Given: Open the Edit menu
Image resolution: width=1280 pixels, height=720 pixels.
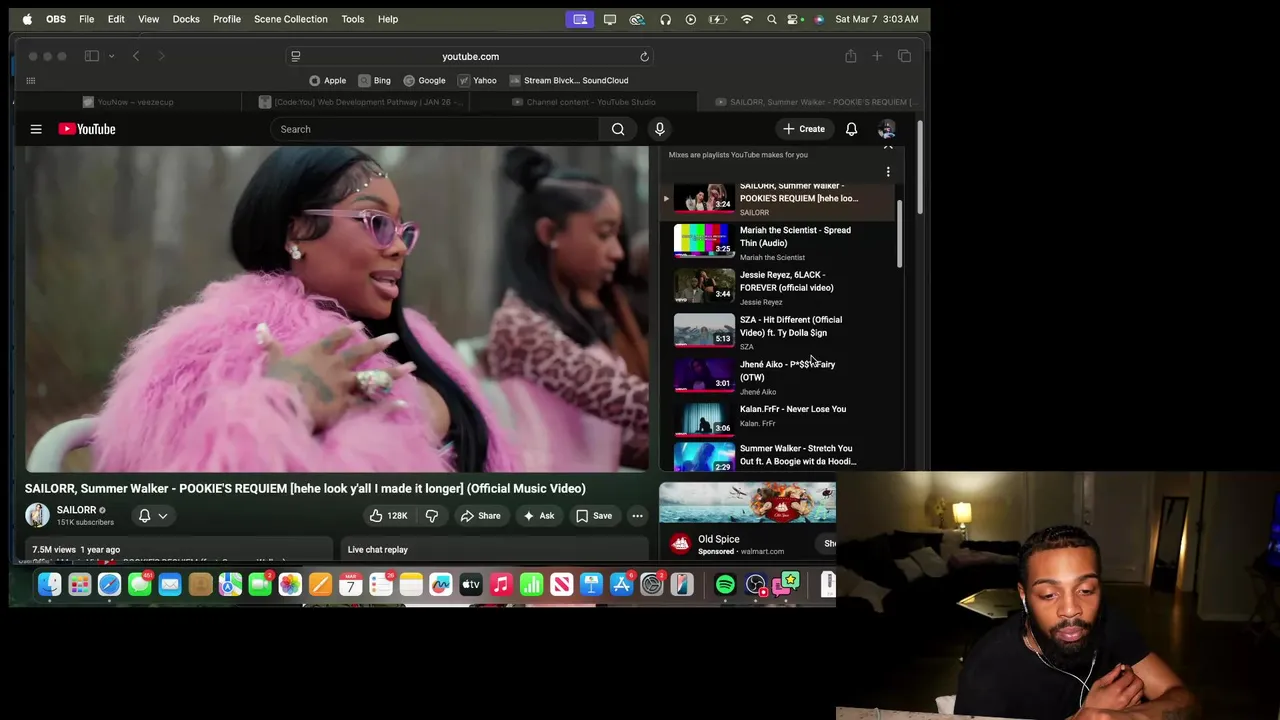Looking at the screenshot, I should pos(116,19).
